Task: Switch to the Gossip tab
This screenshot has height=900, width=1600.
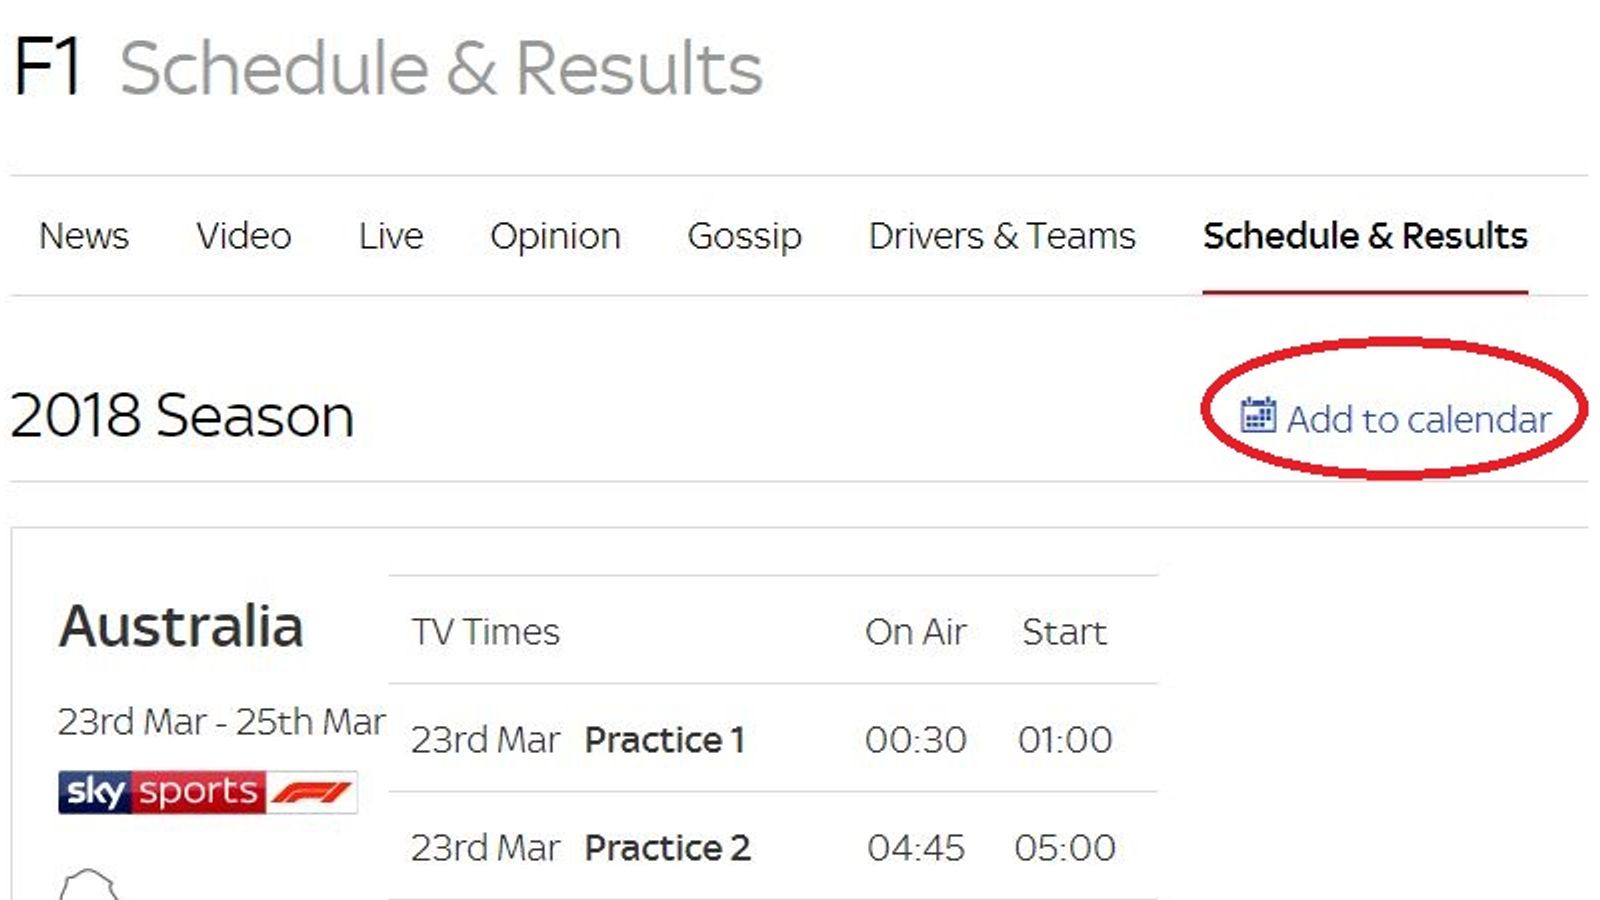Action: 745,237
